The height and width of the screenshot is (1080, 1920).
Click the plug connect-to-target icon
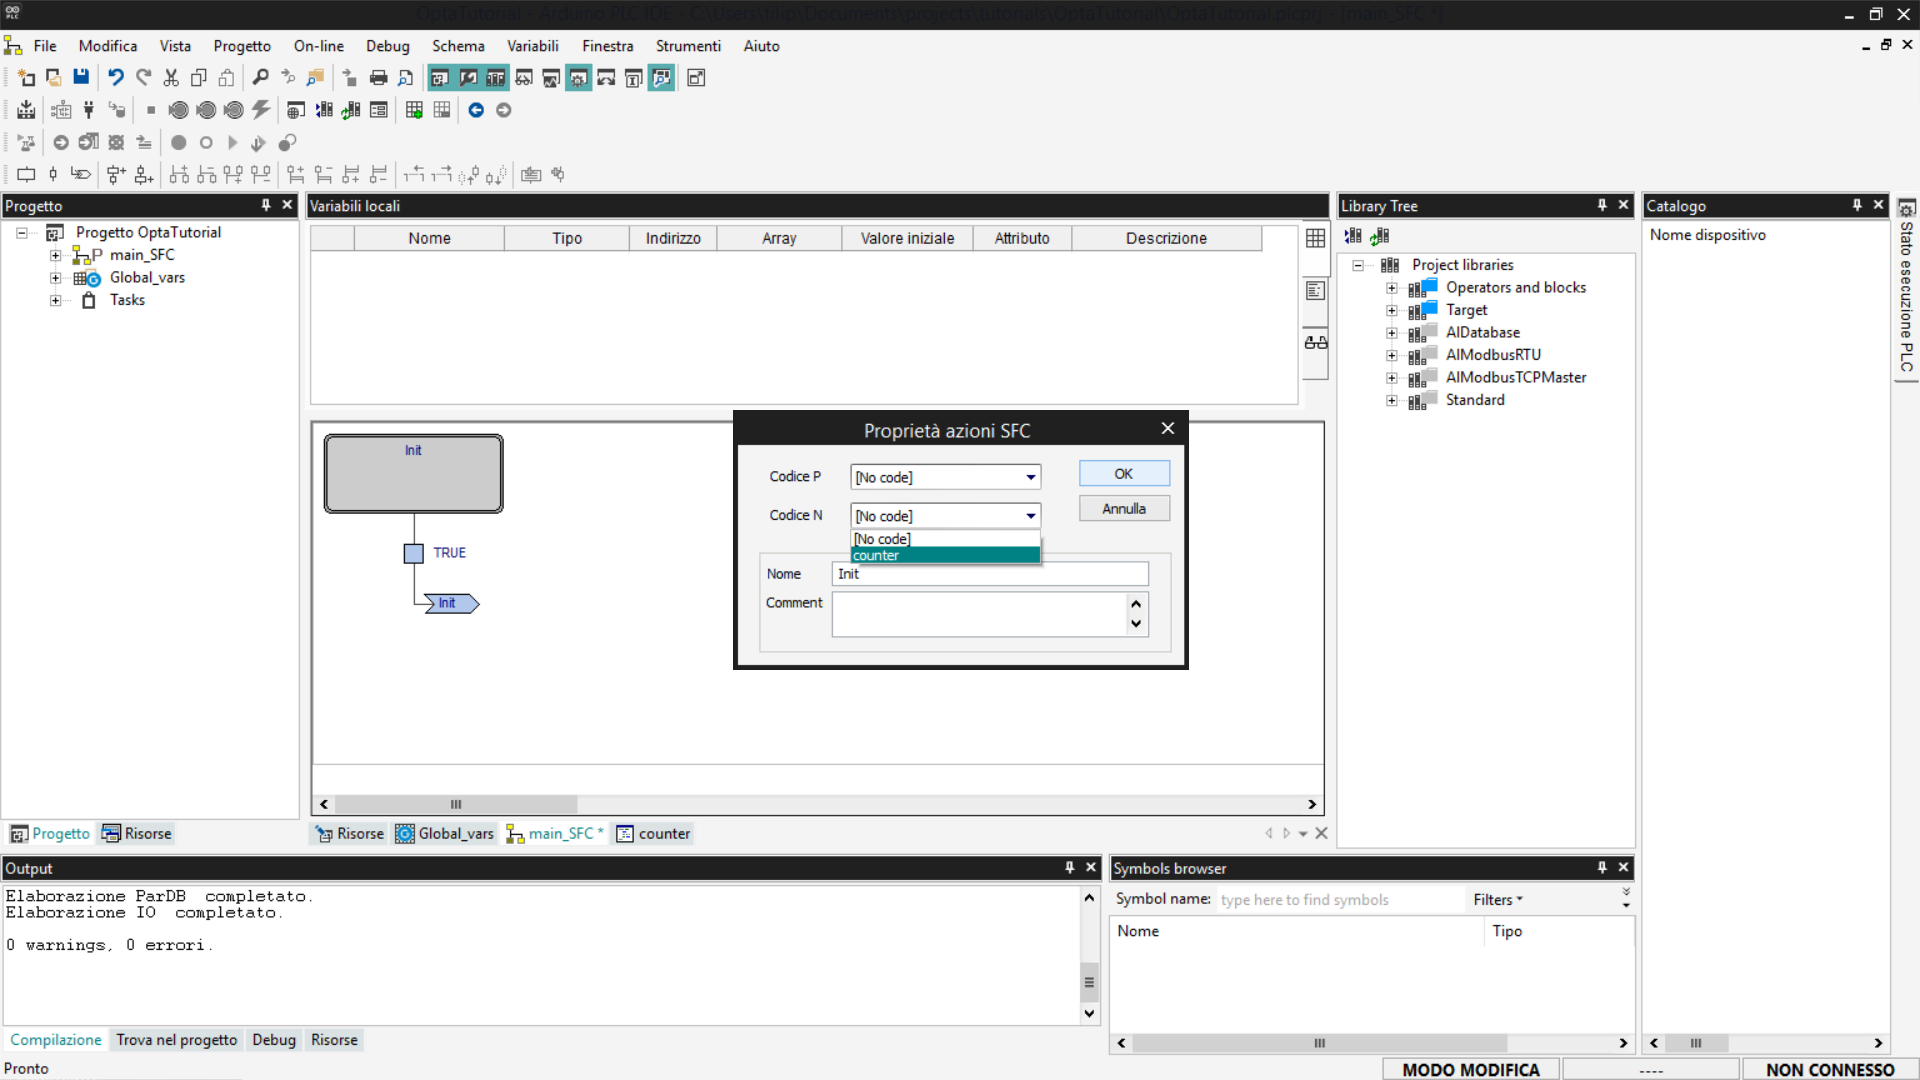click(89, 110)
